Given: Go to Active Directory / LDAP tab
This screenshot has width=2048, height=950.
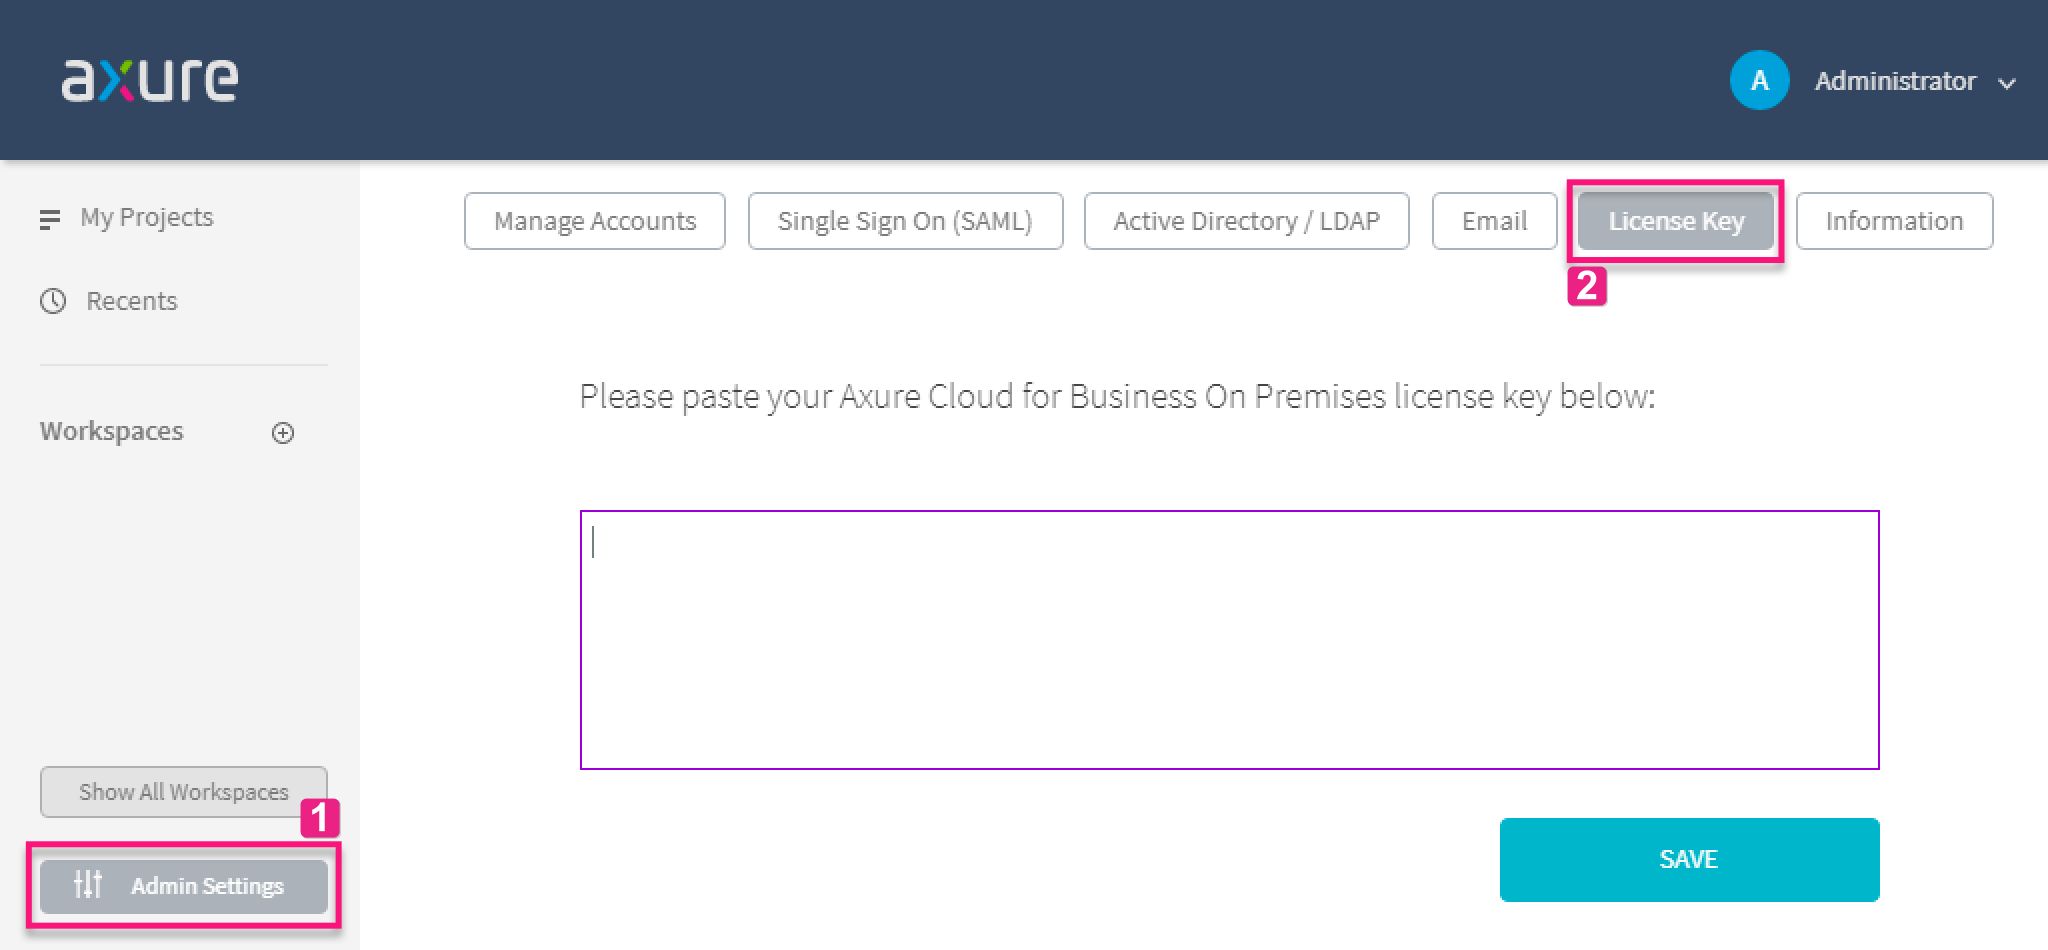Looking at the screenshot, I should tap(1246, 221).
